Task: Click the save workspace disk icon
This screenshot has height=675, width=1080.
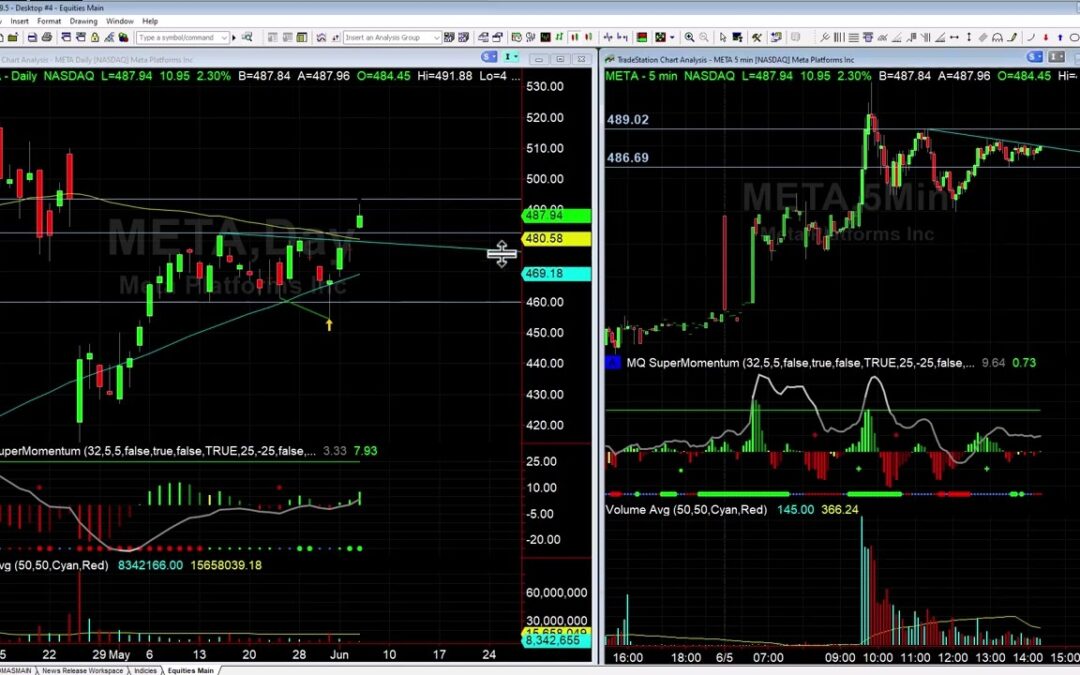Action: click(x=32, y=37)
